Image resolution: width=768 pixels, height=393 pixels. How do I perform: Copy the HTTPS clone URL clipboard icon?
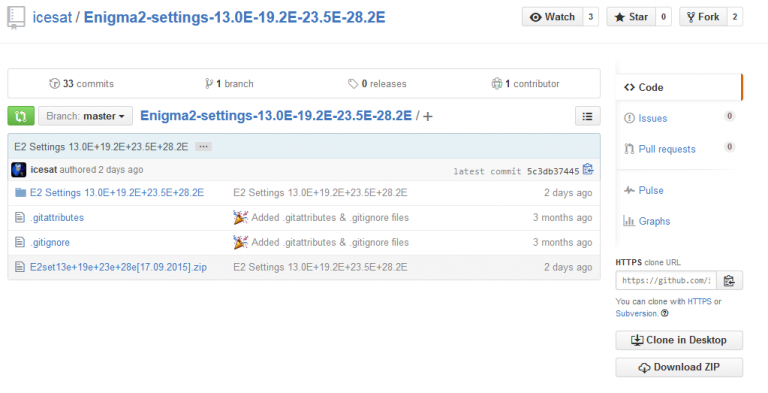point(729,281)
